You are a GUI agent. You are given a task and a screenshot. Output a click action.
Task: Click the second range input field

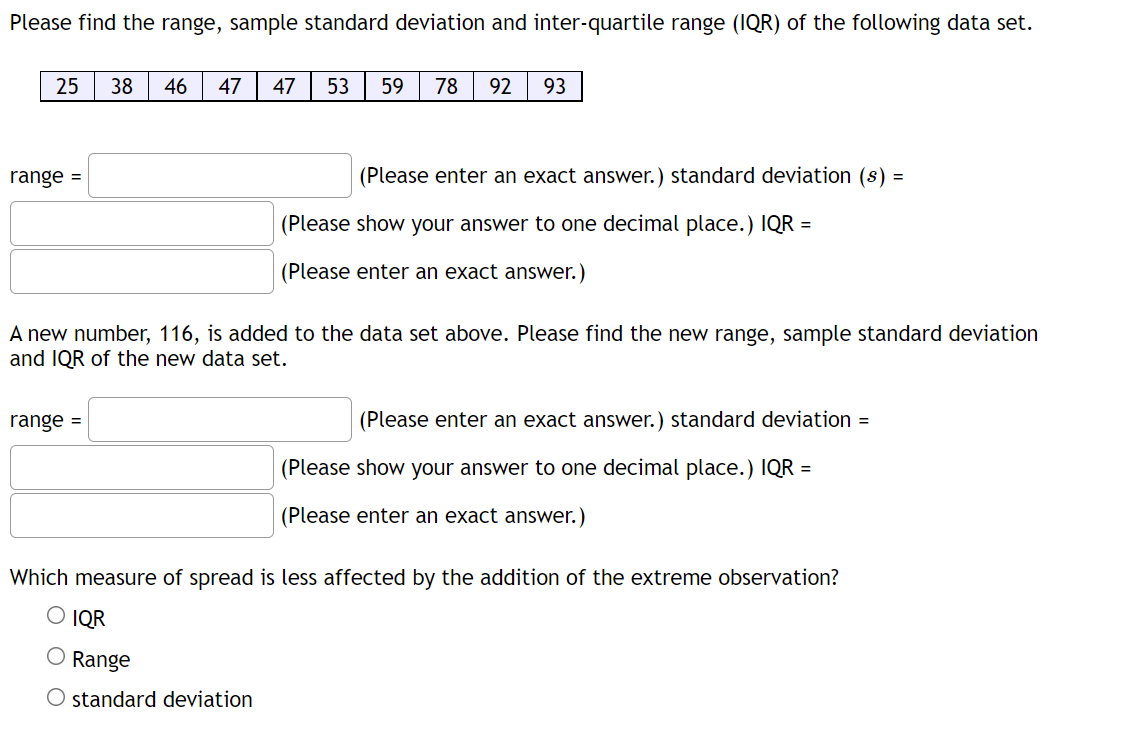pyautogui.click(x=219, y=419)
